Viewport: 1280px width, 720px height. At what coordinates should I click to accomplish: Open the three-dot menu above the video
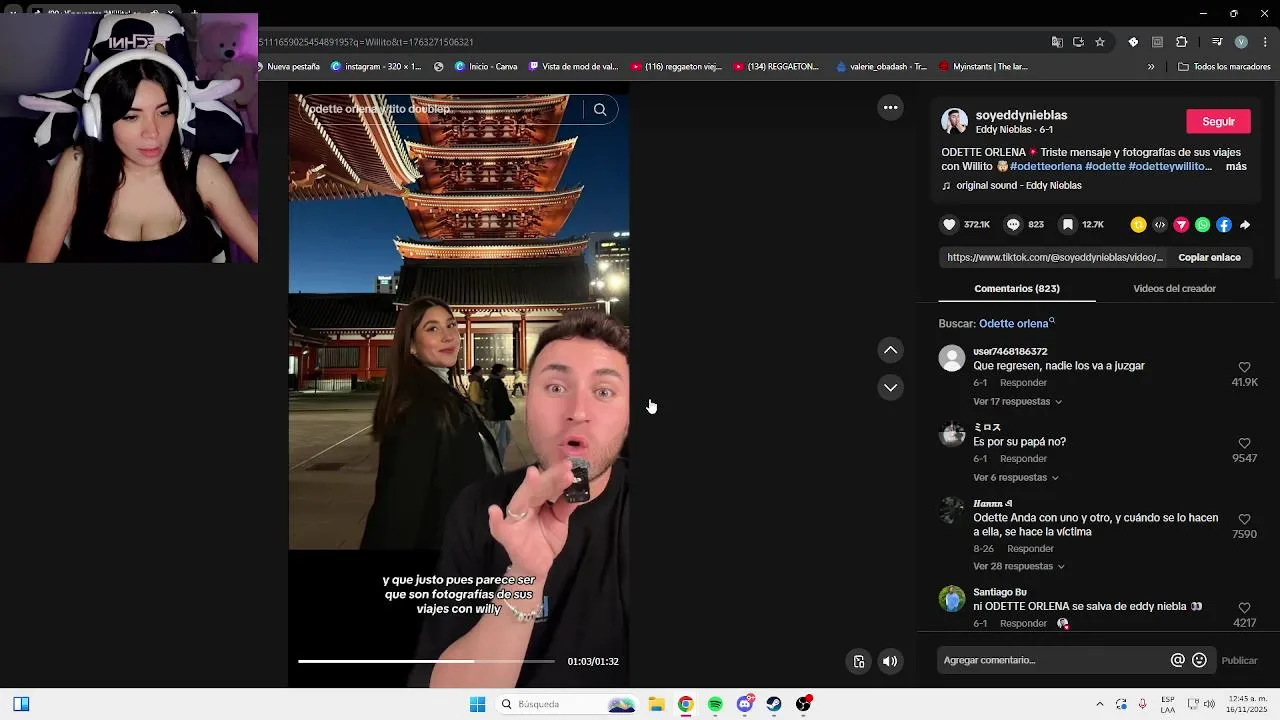(x=890, y=108)
